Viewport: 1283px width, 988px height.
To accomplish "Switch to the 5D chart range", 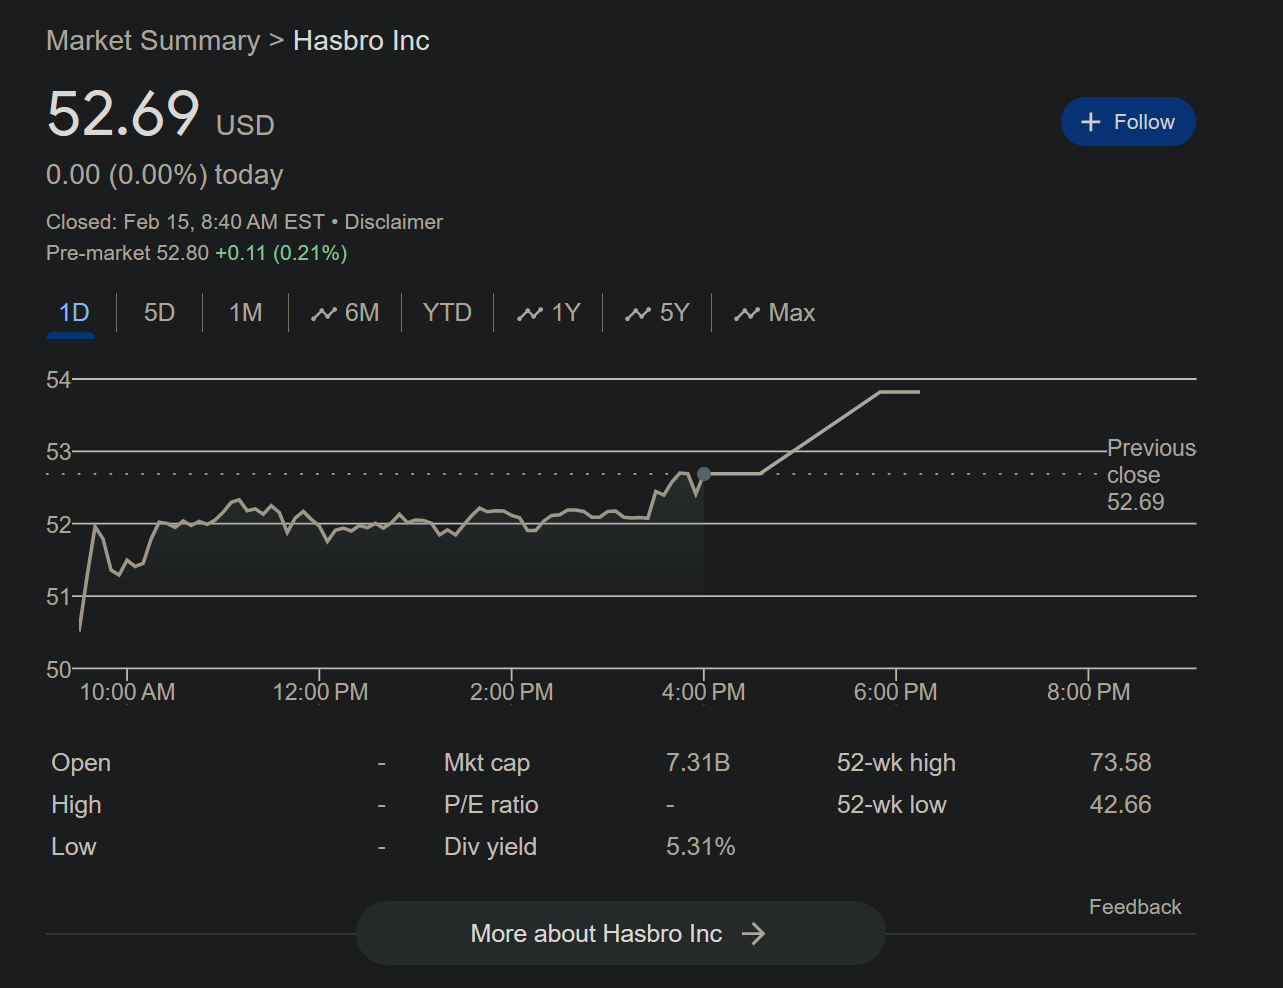I will coord(159,313).
